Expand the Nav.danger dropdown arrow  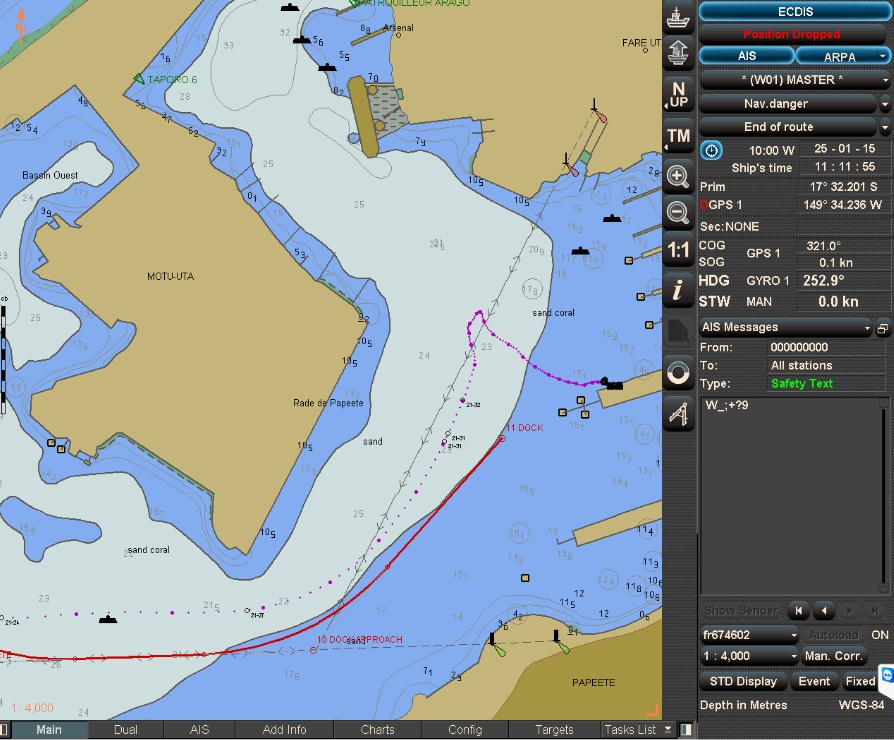point(885,104)
